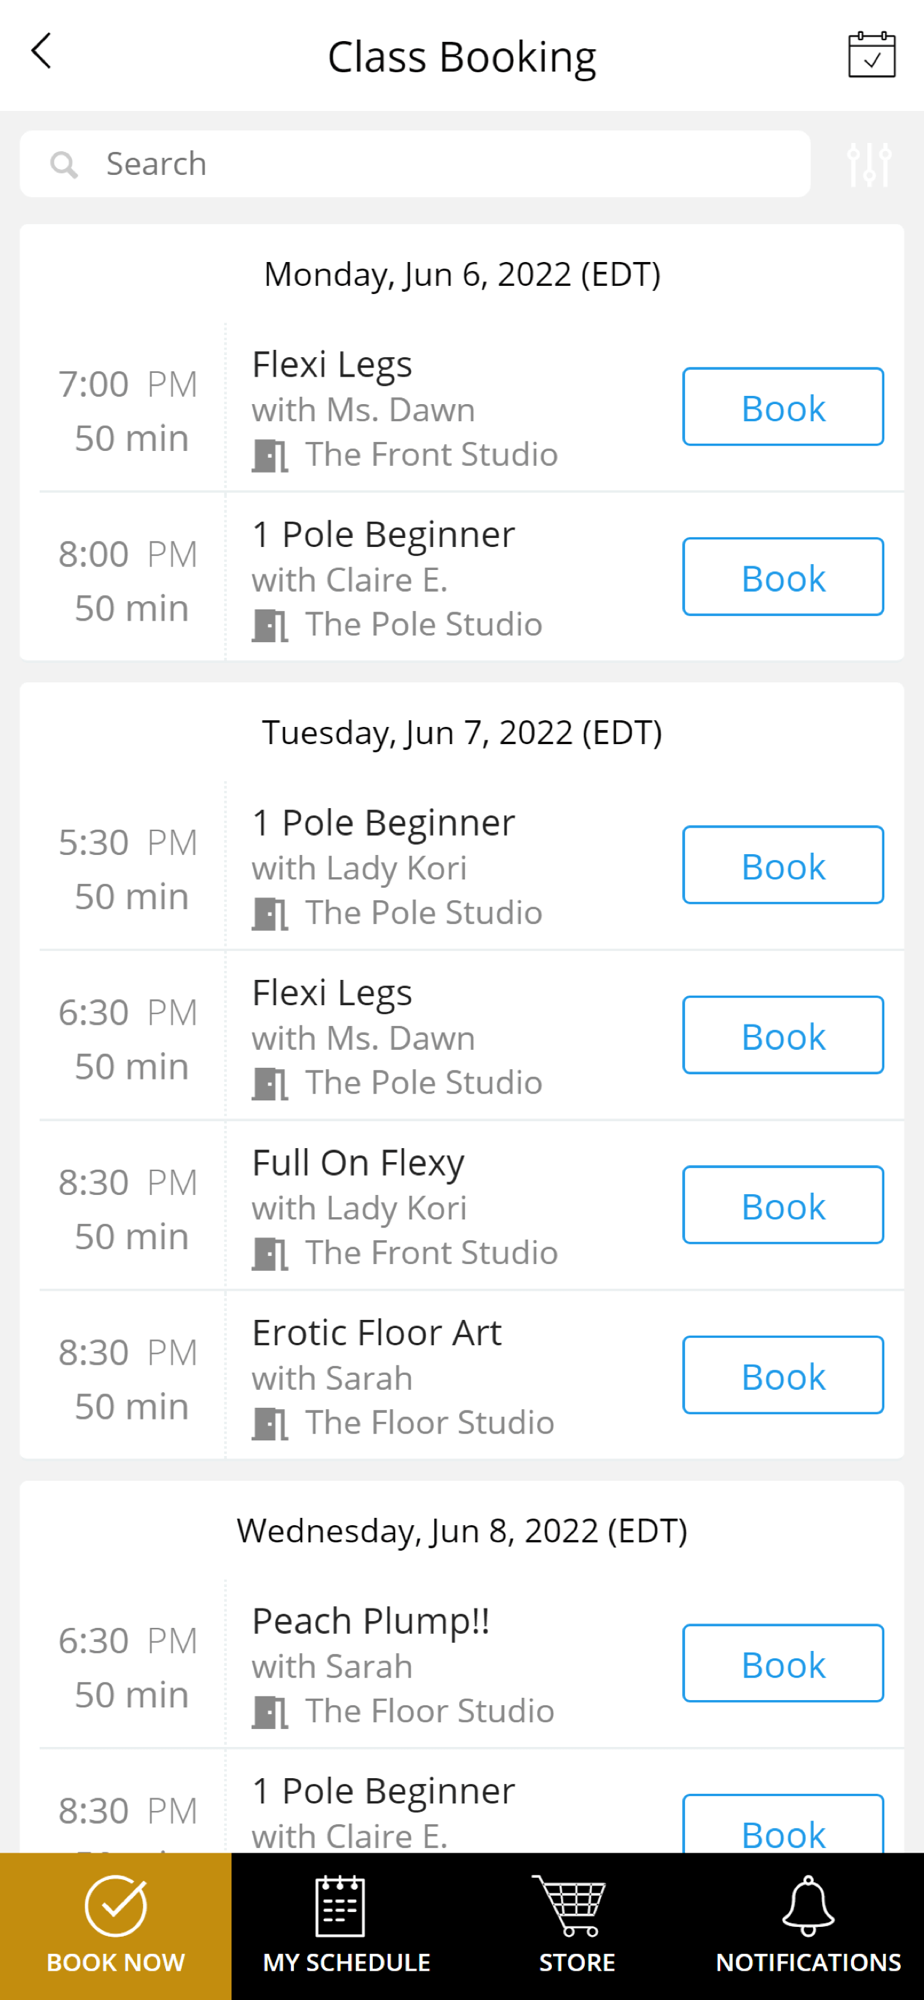Go back using the top-left arrow
924x2000 pixels.
pos(41,51)
